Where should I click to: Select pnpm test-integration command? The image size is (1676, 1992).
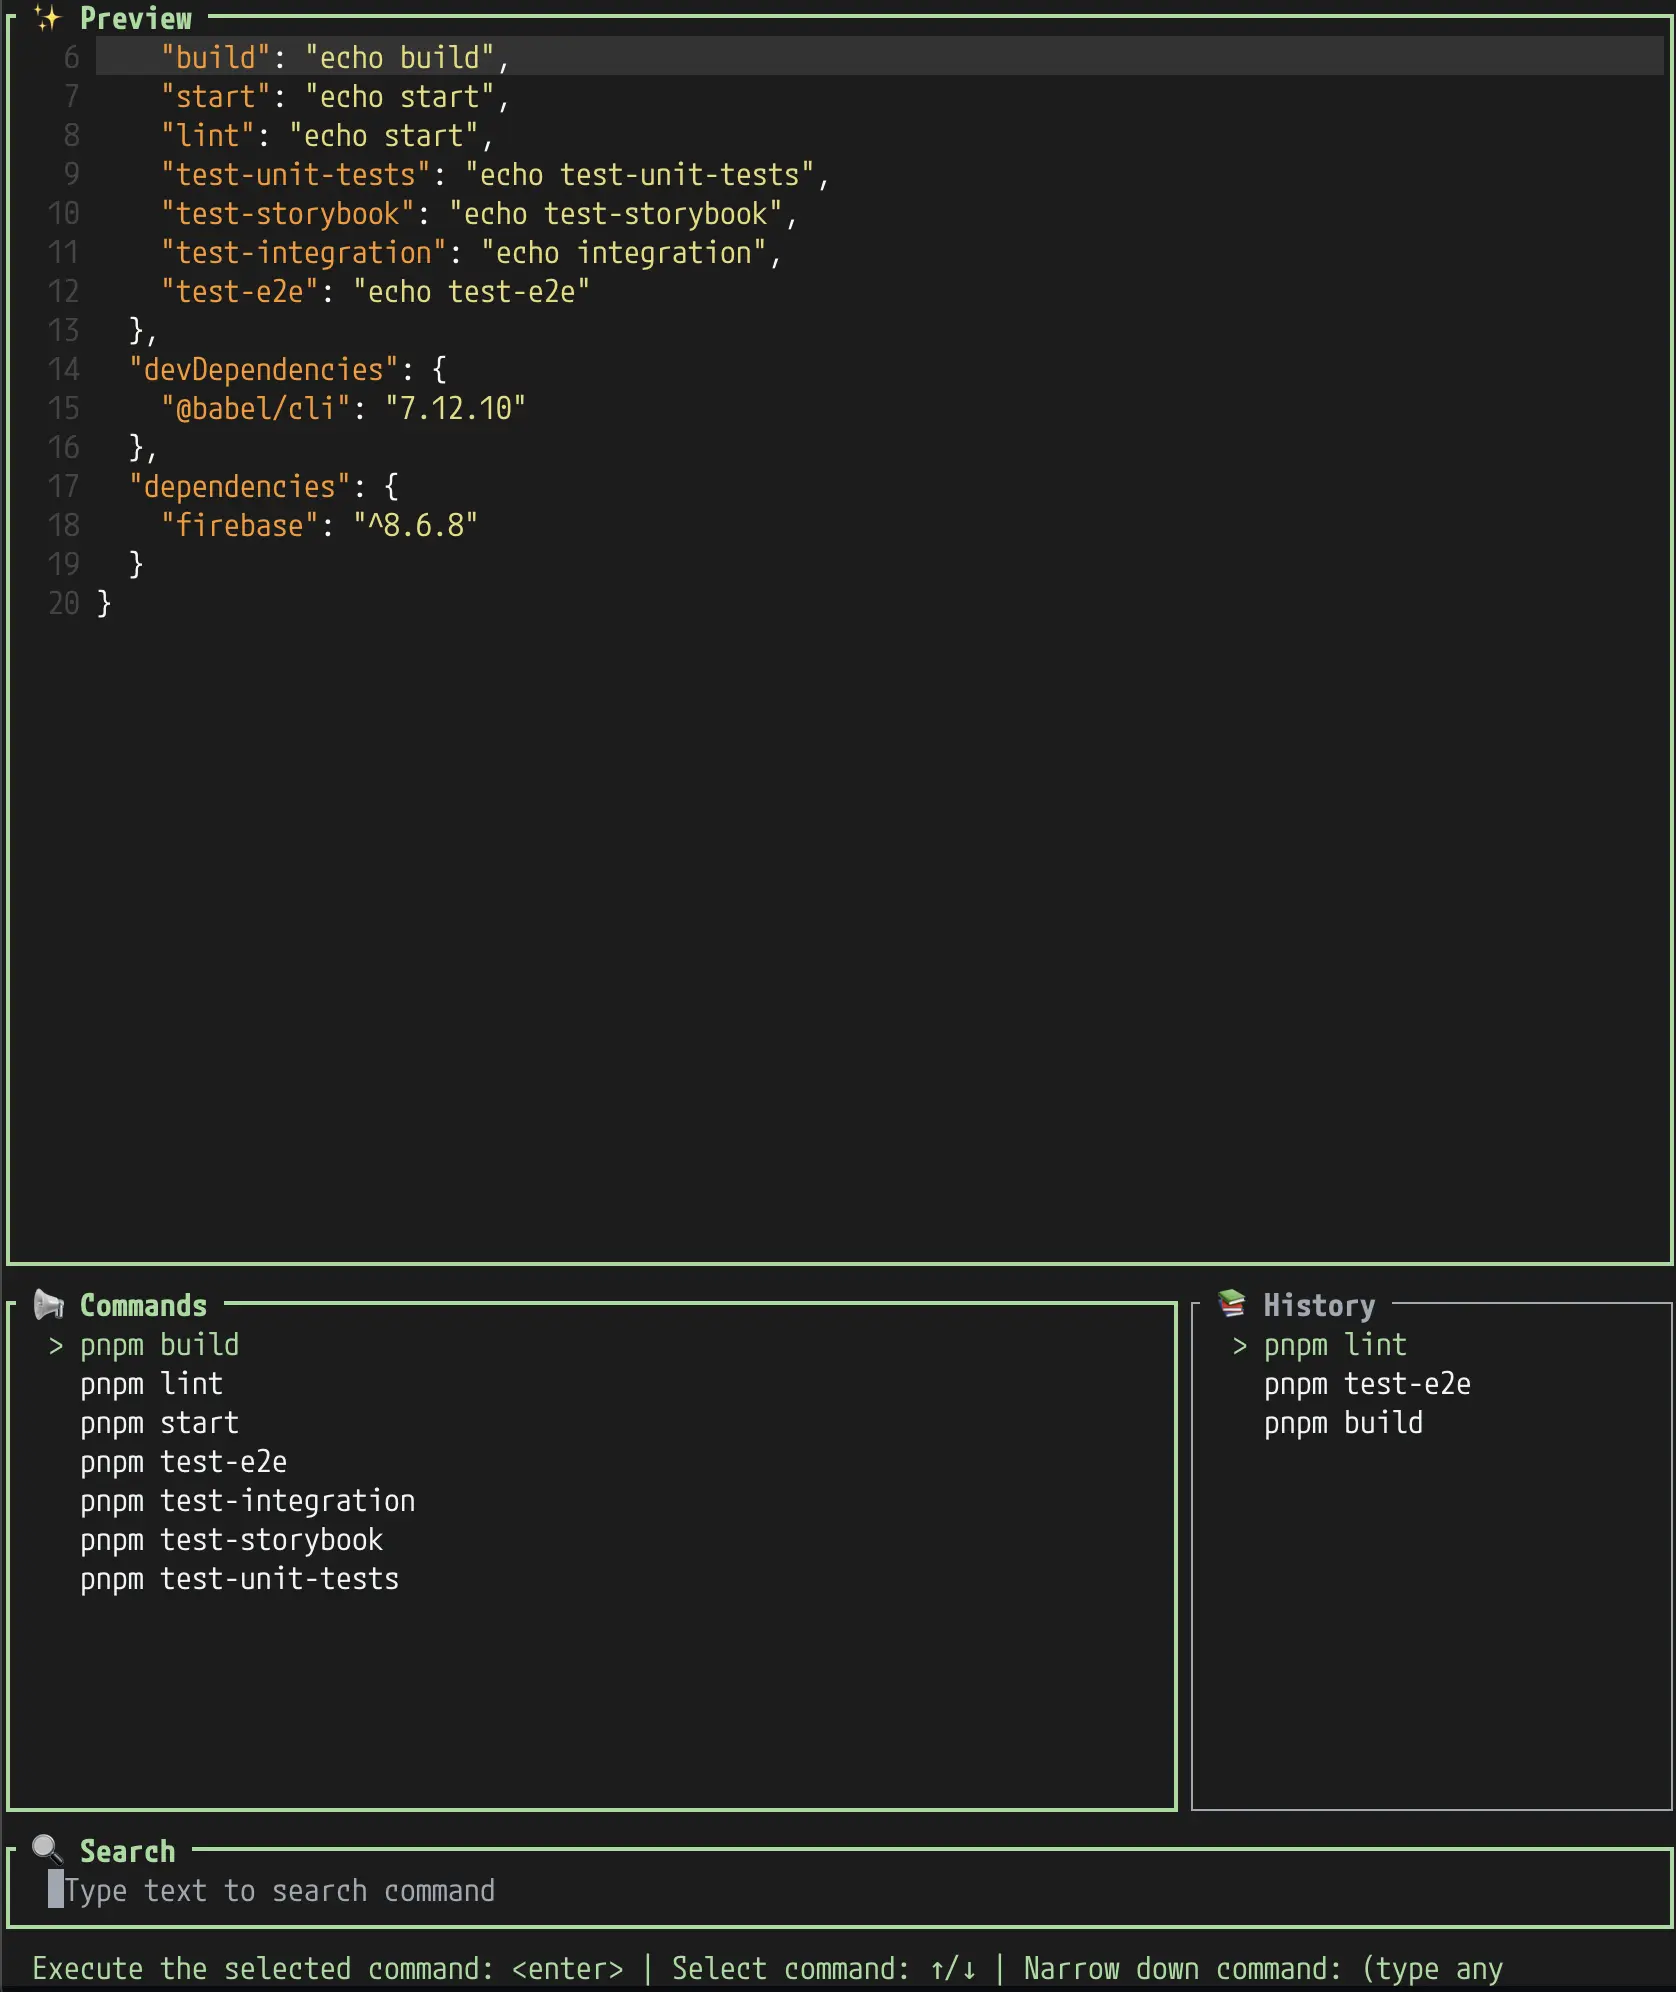[x=248, y=1501]
